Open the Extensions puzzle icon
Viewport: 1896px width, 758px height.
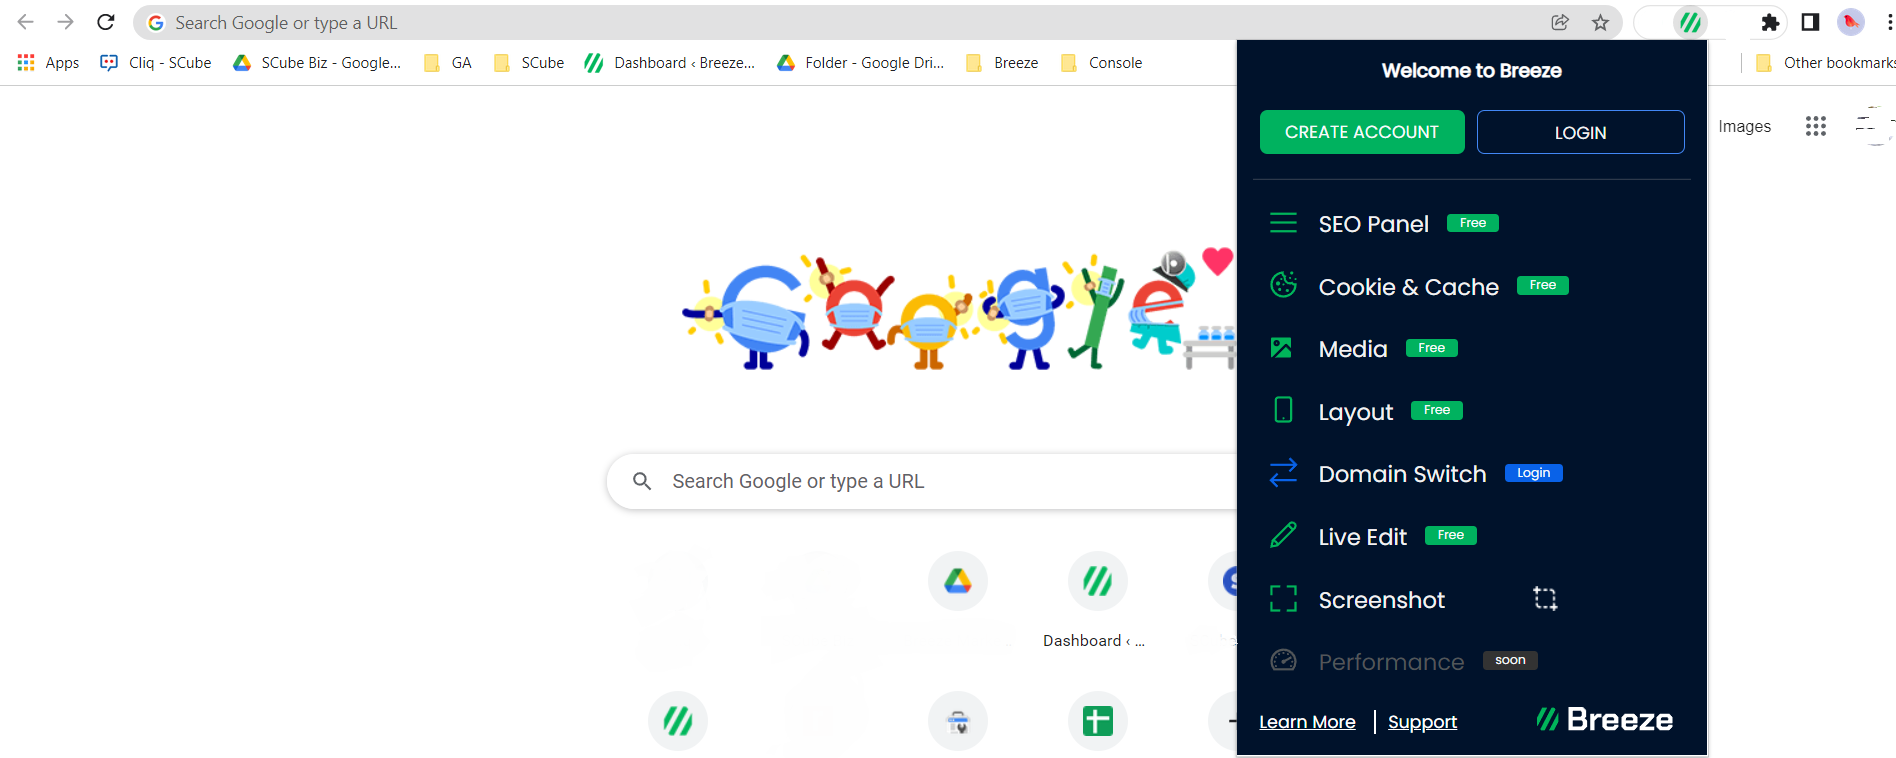(x=1770, y=22)
